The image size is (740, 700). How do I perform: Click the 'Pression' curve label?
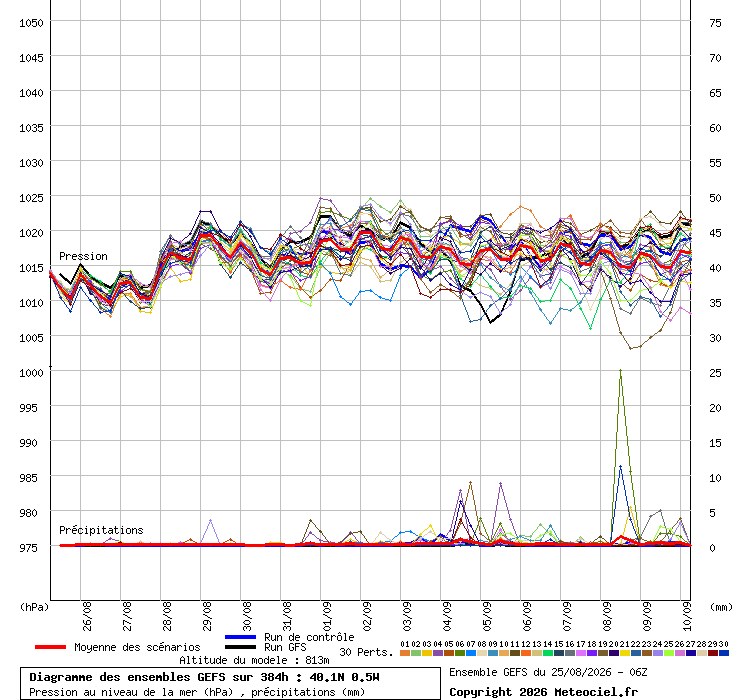pos(83,256)
